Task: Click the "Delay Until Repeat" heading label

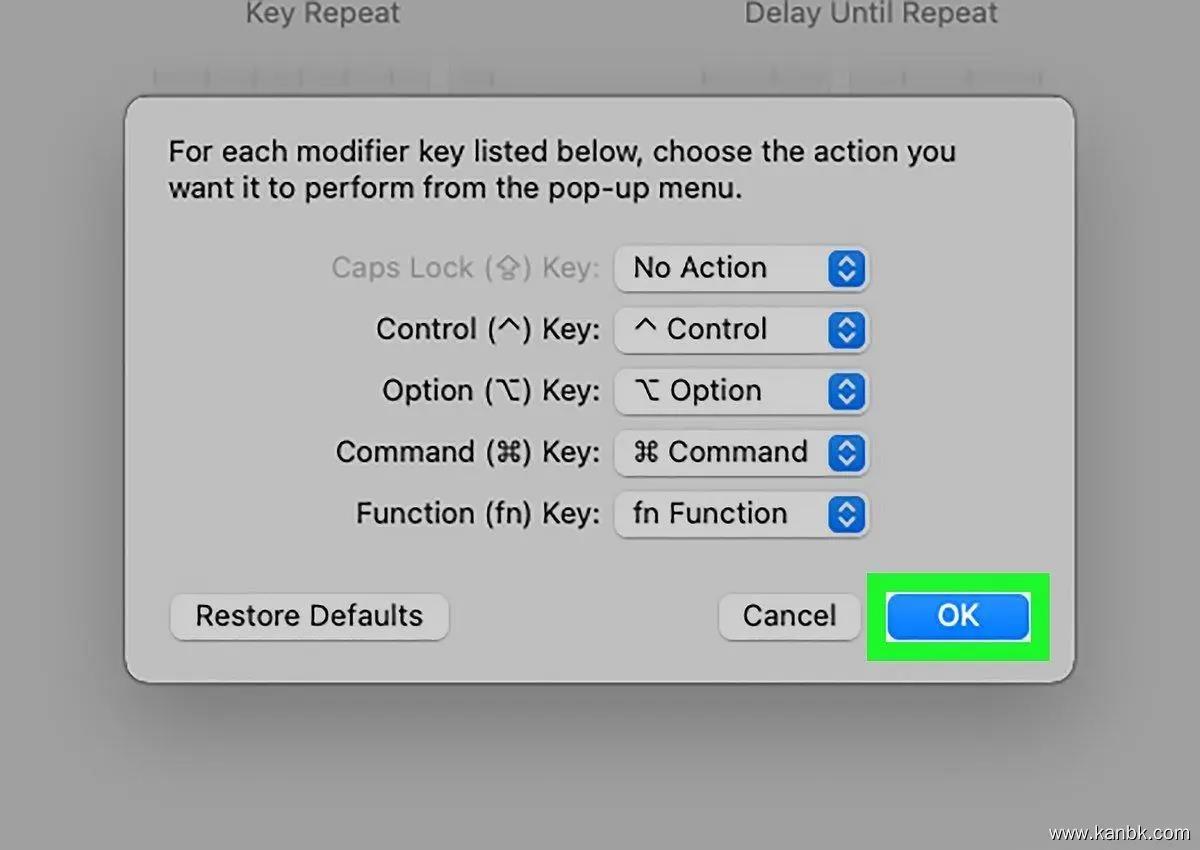Action: point(871,14)
